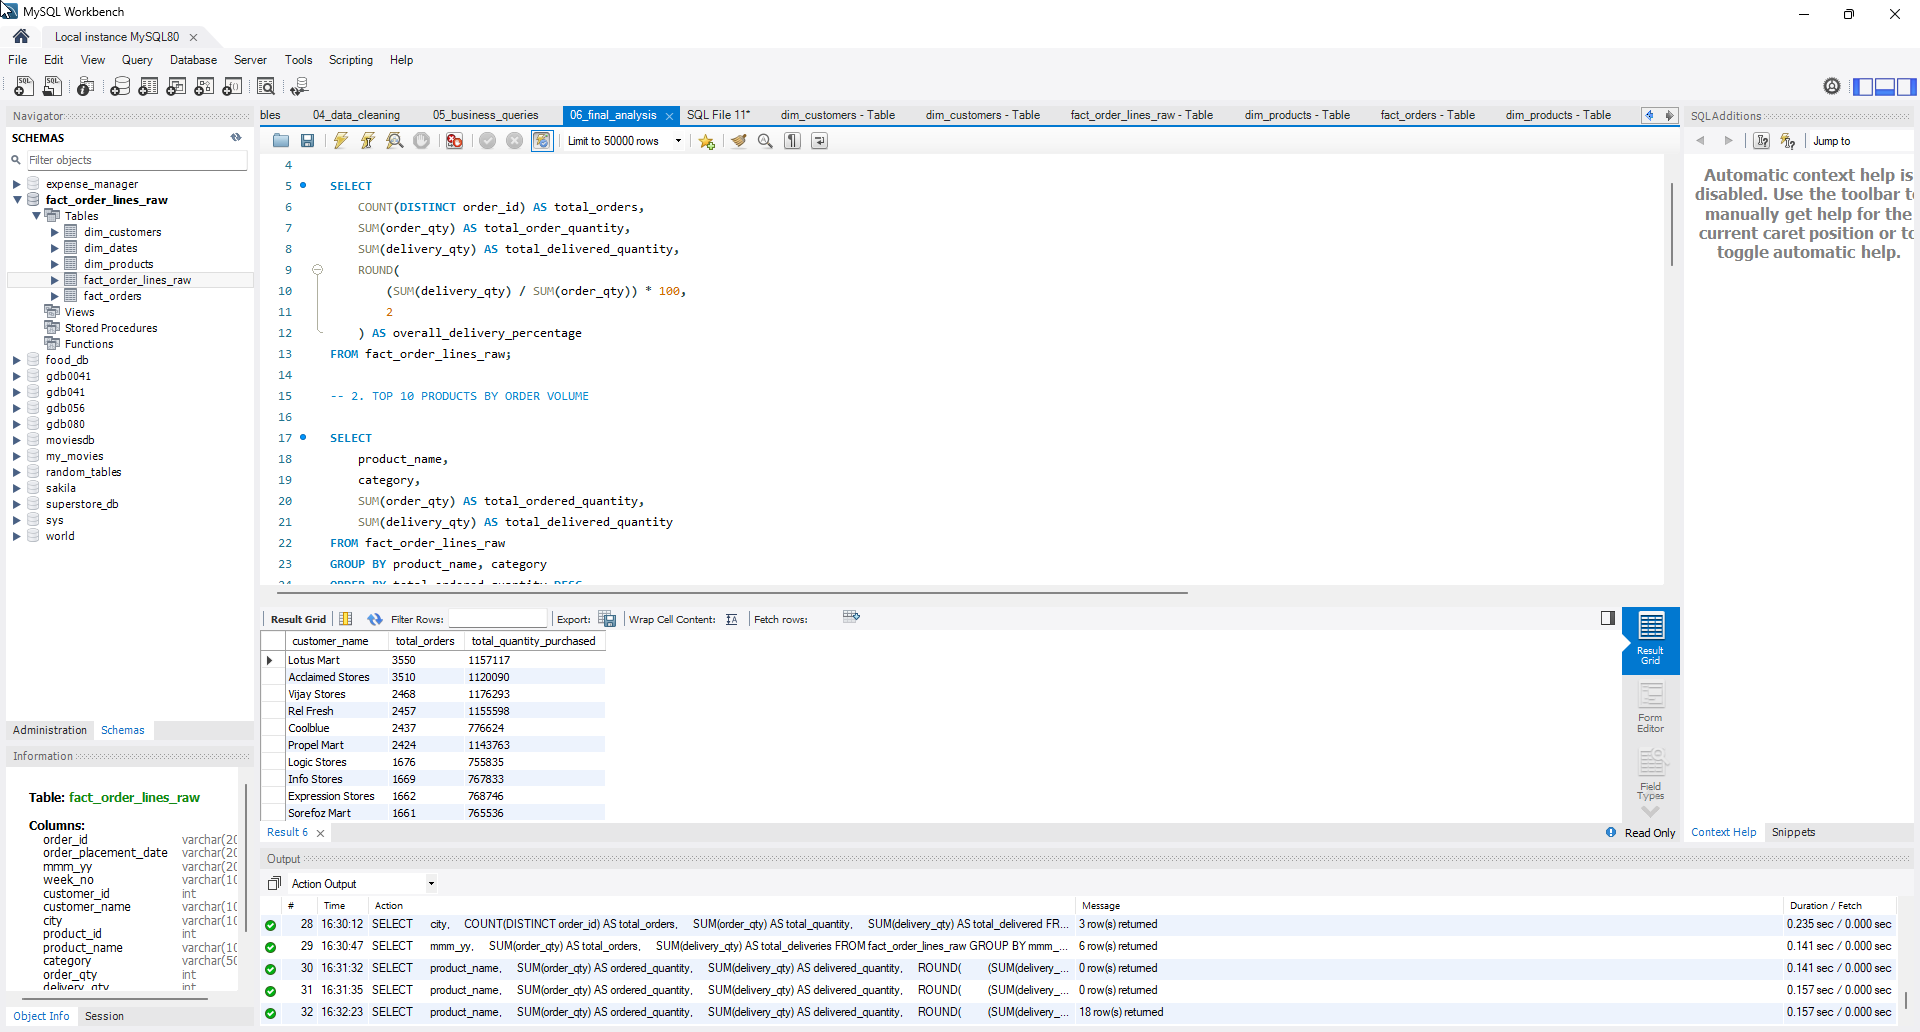Reconnect to DBMS icon

(x=299, y=87)
